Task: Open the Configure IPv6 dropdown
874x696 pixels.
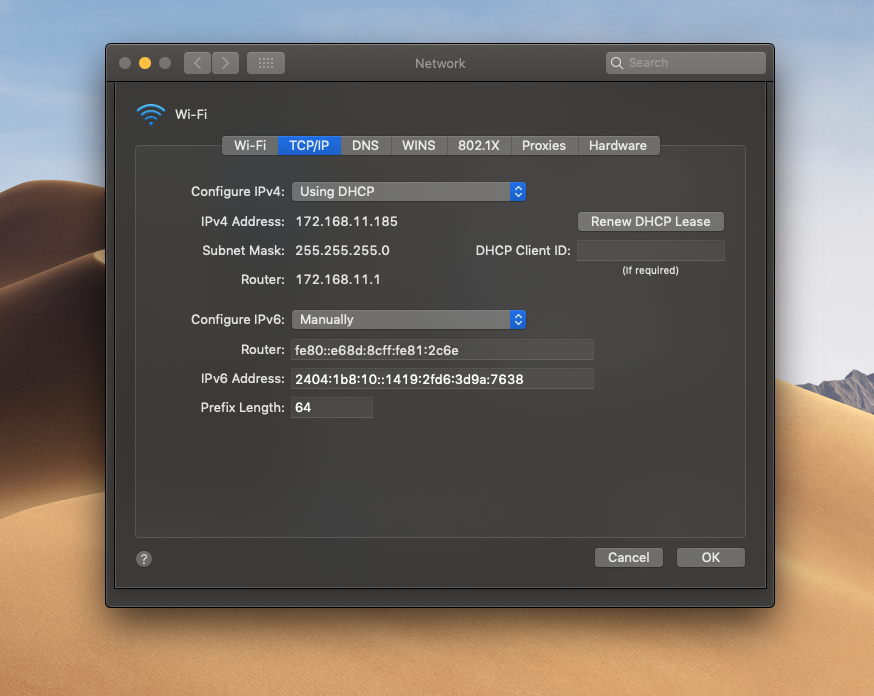Action: (408, 319)
